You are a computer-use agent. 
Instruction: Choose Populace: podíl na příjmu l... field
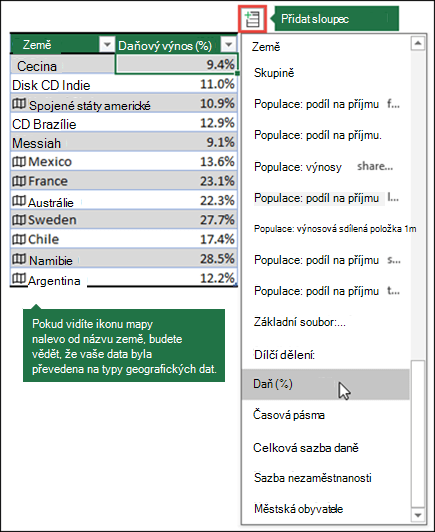[x=326, y=198]
